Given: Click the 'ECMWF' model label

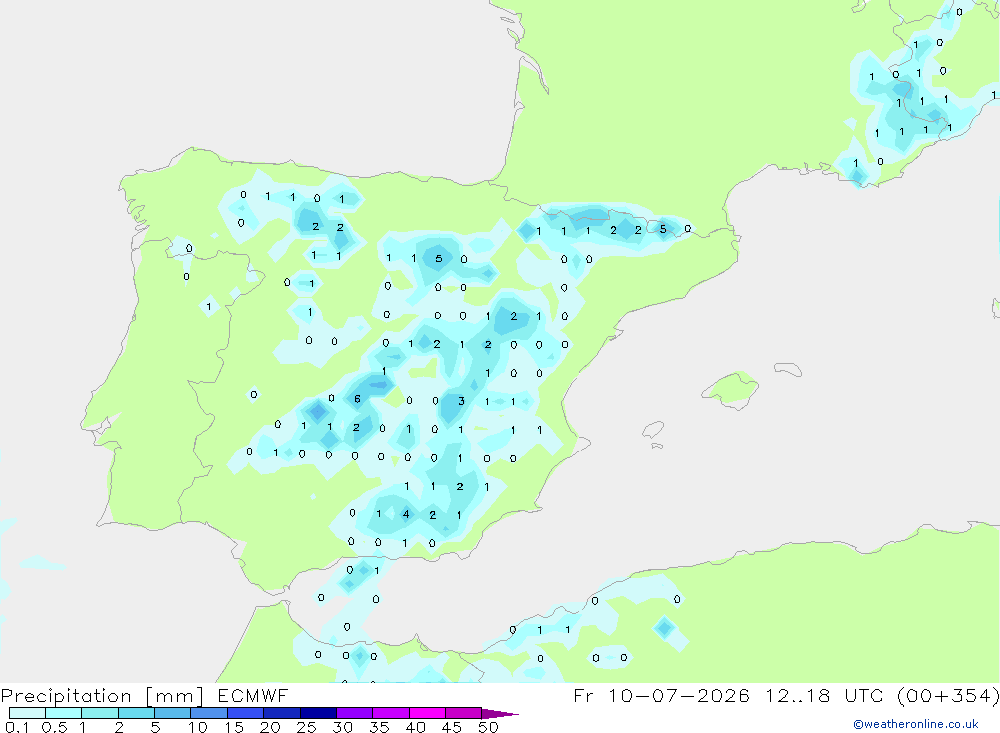Looking at the screenshot, I should [253, 695].
